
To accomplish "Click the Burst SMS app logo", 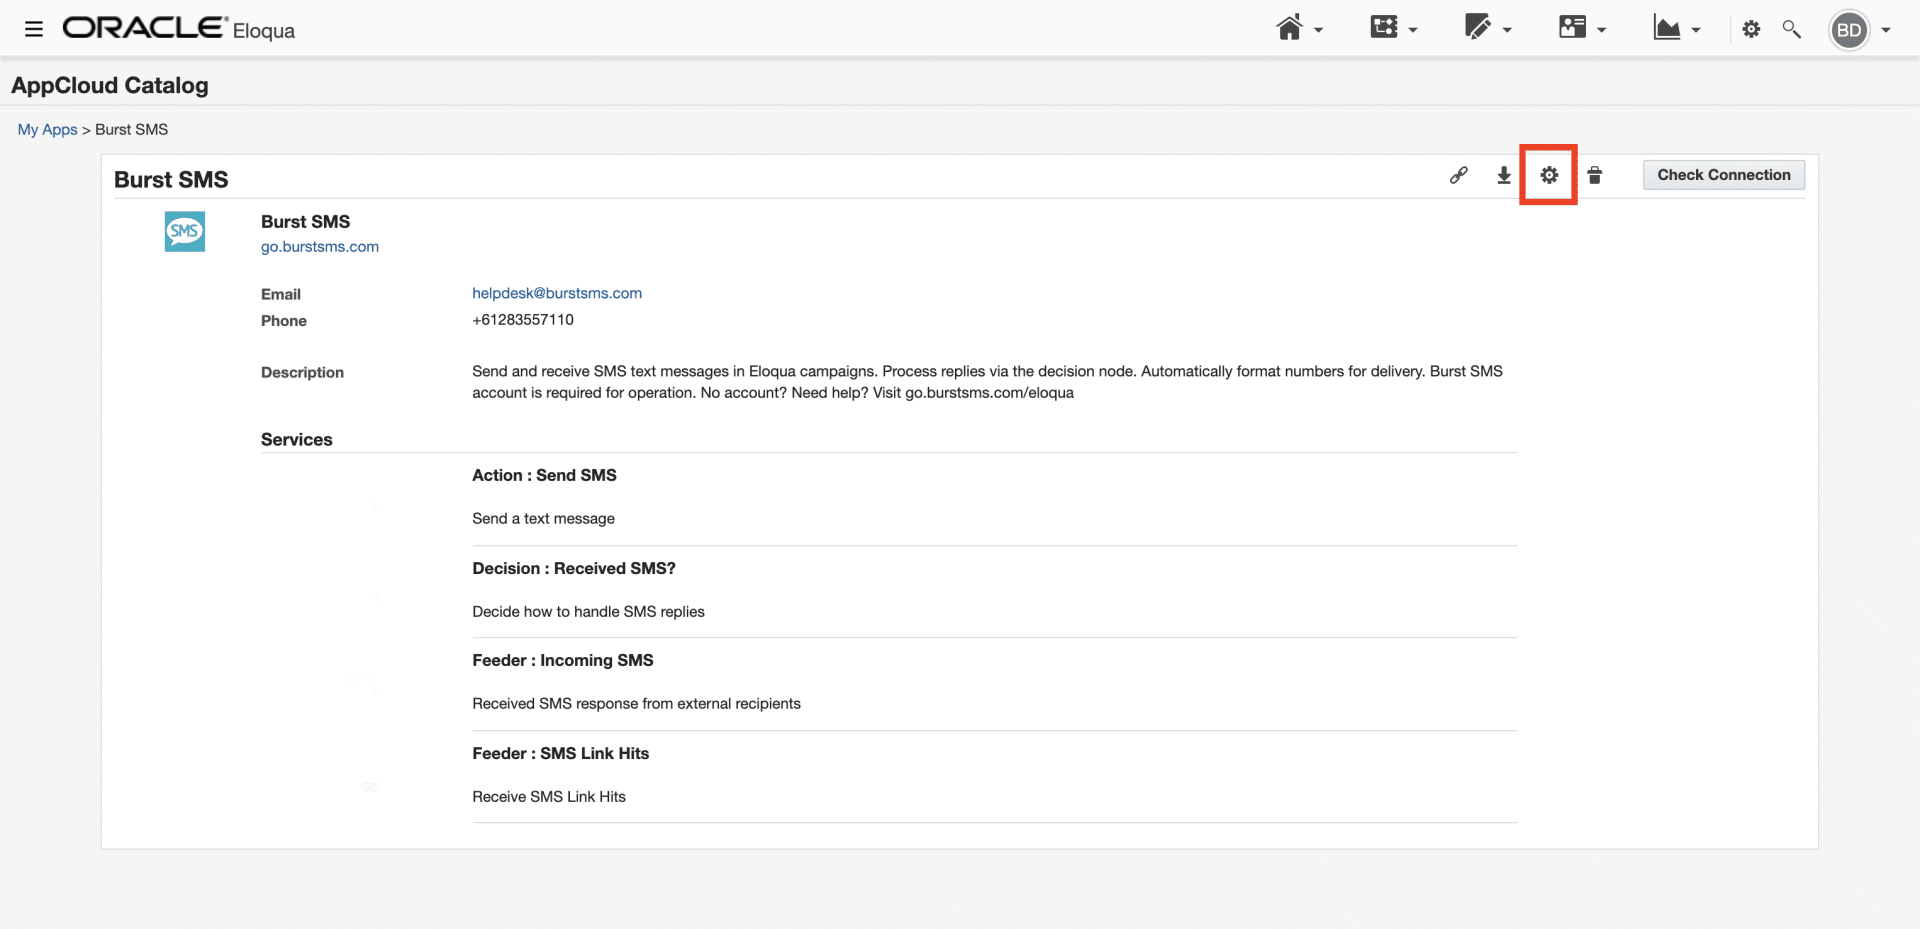I will pyautogui.click(x=185, y=231).
